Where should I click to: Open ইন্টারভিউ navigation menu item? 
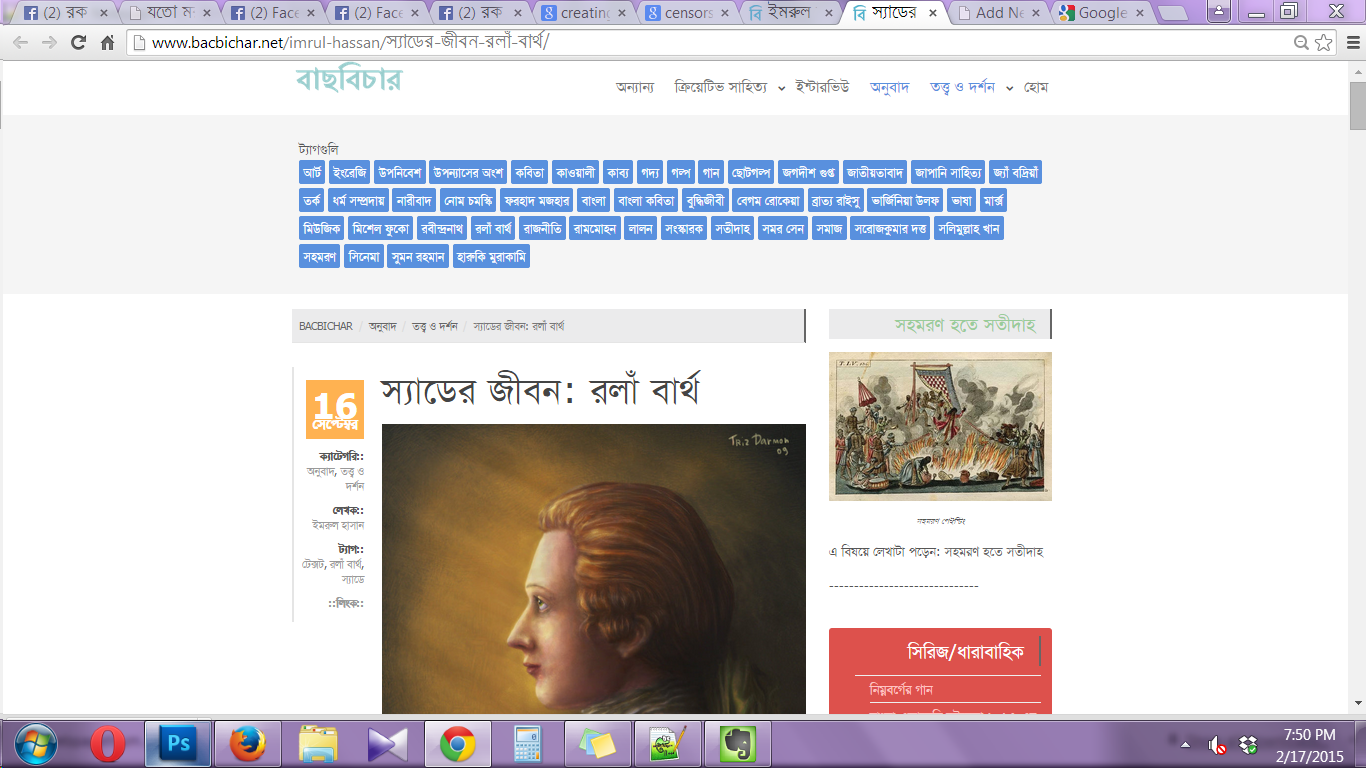822,87
